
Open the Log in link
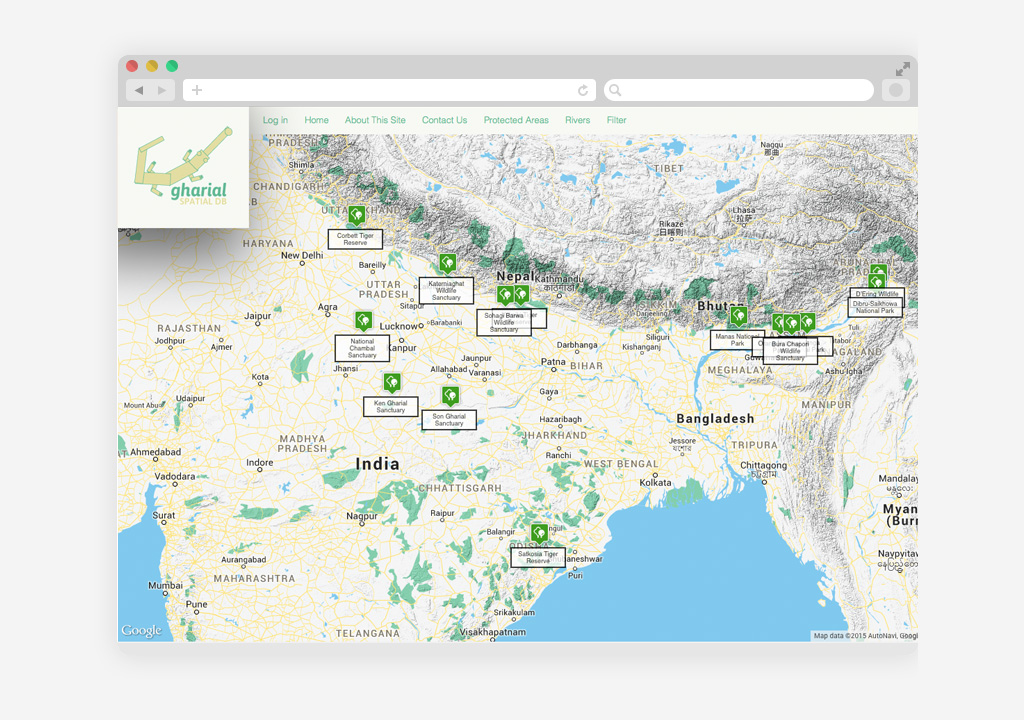point(275,120)
